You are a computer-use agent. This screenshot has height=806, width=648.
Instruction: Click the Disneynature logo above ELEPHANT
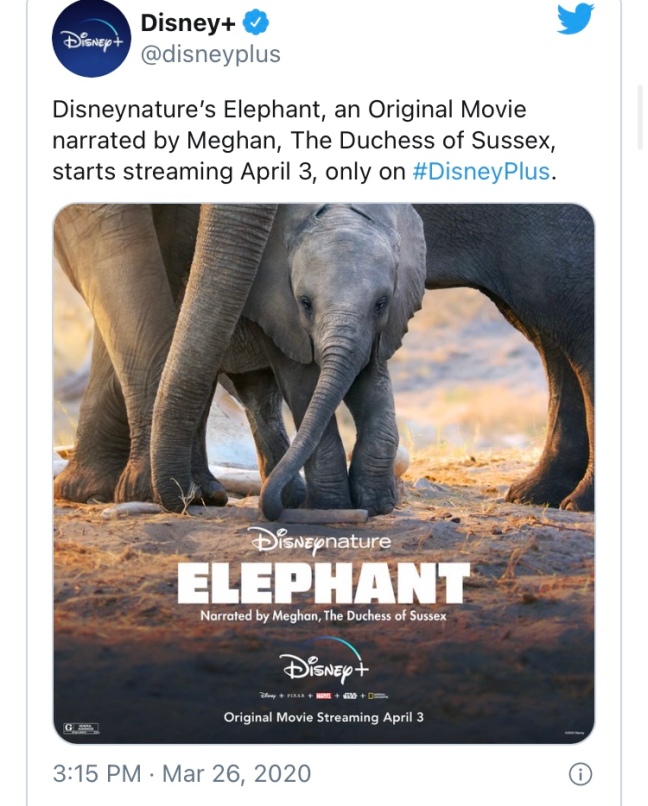click(323, 542)
